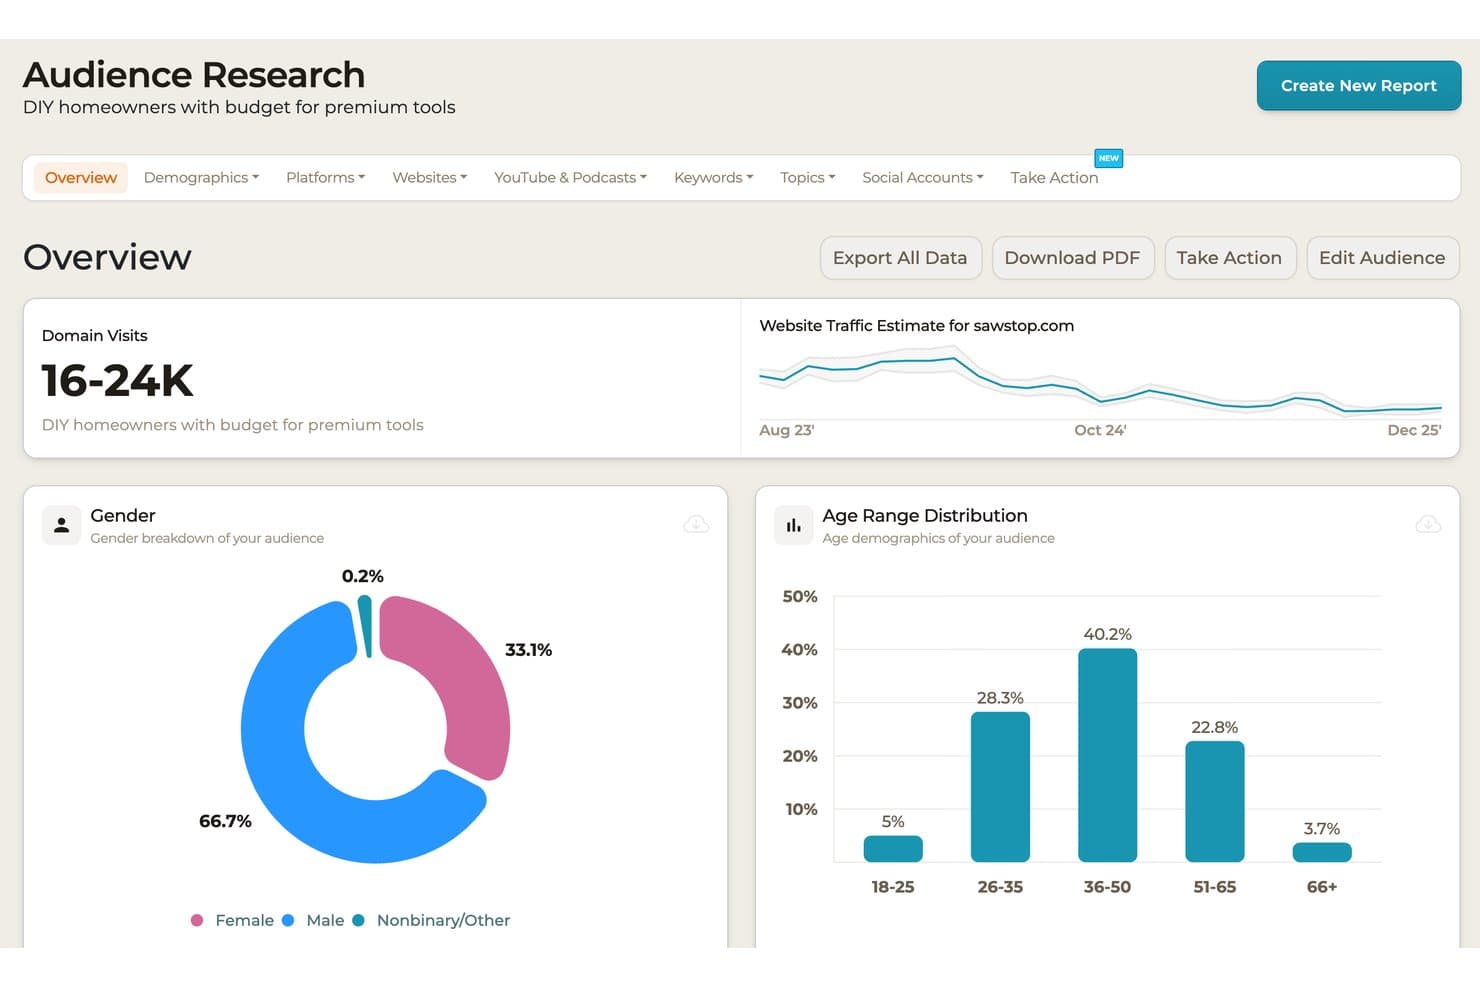Viewport: 1480px width, 987px height.
Task: Click the Domain Visits label
Action: 95,336
